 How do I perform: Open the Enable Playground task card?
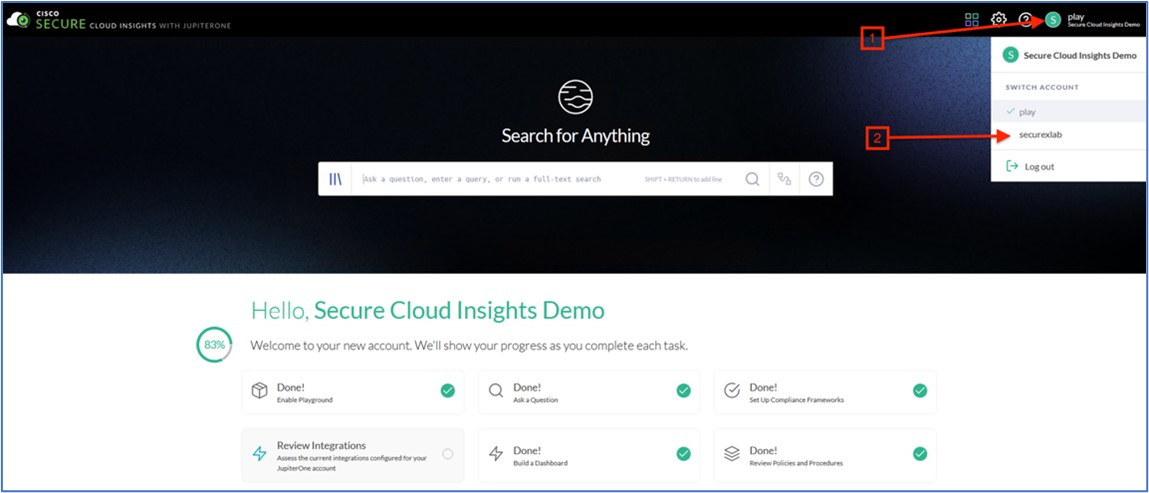(x=353, y=393)
